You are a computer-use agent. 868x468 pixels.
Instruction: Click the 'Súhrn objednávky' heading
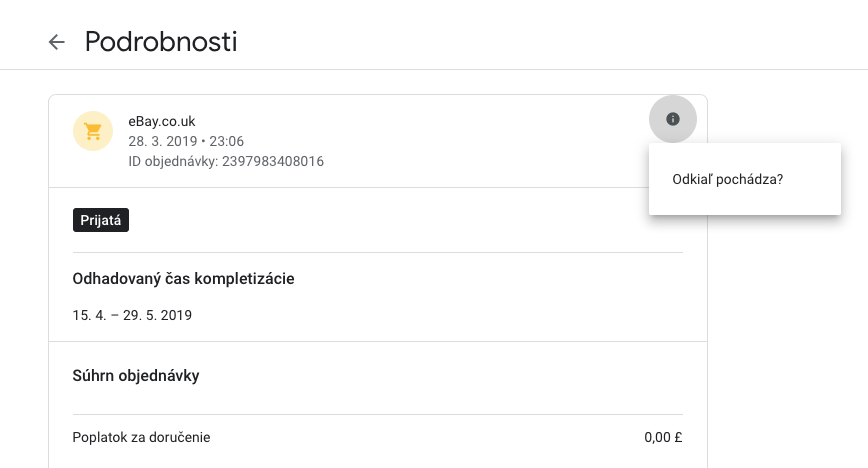tap(136, 376)
